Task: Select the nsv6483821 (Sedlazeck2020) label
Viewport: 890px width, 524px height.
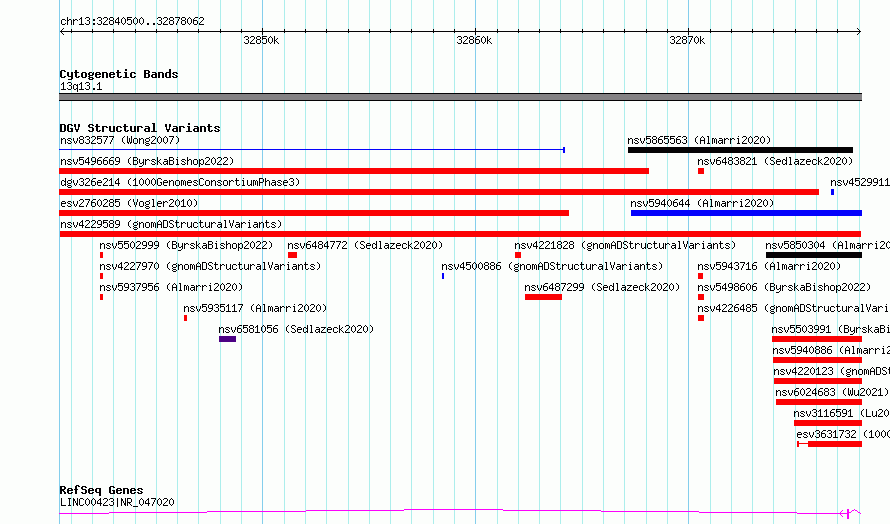Action: [x=775, y=161]
